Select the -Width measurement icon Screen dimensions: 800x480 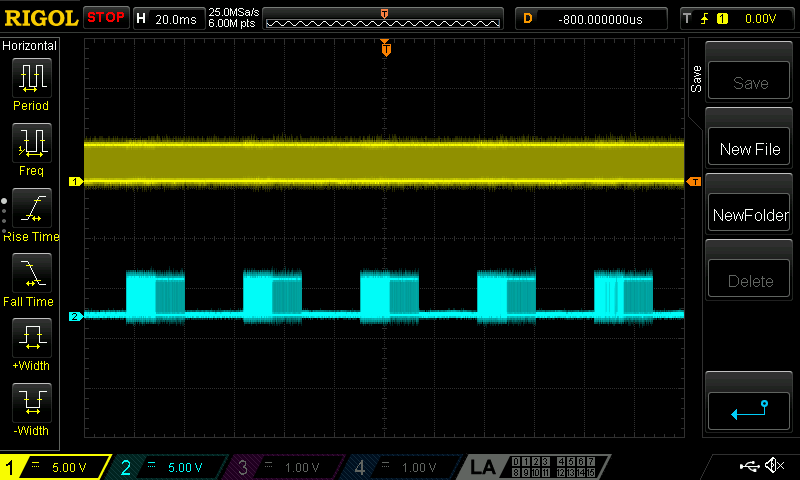click(32, 402)
